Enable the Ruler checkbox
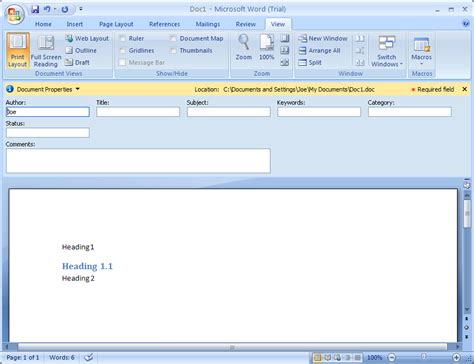This screenshot has width=474, height=364. pos(122,38)
